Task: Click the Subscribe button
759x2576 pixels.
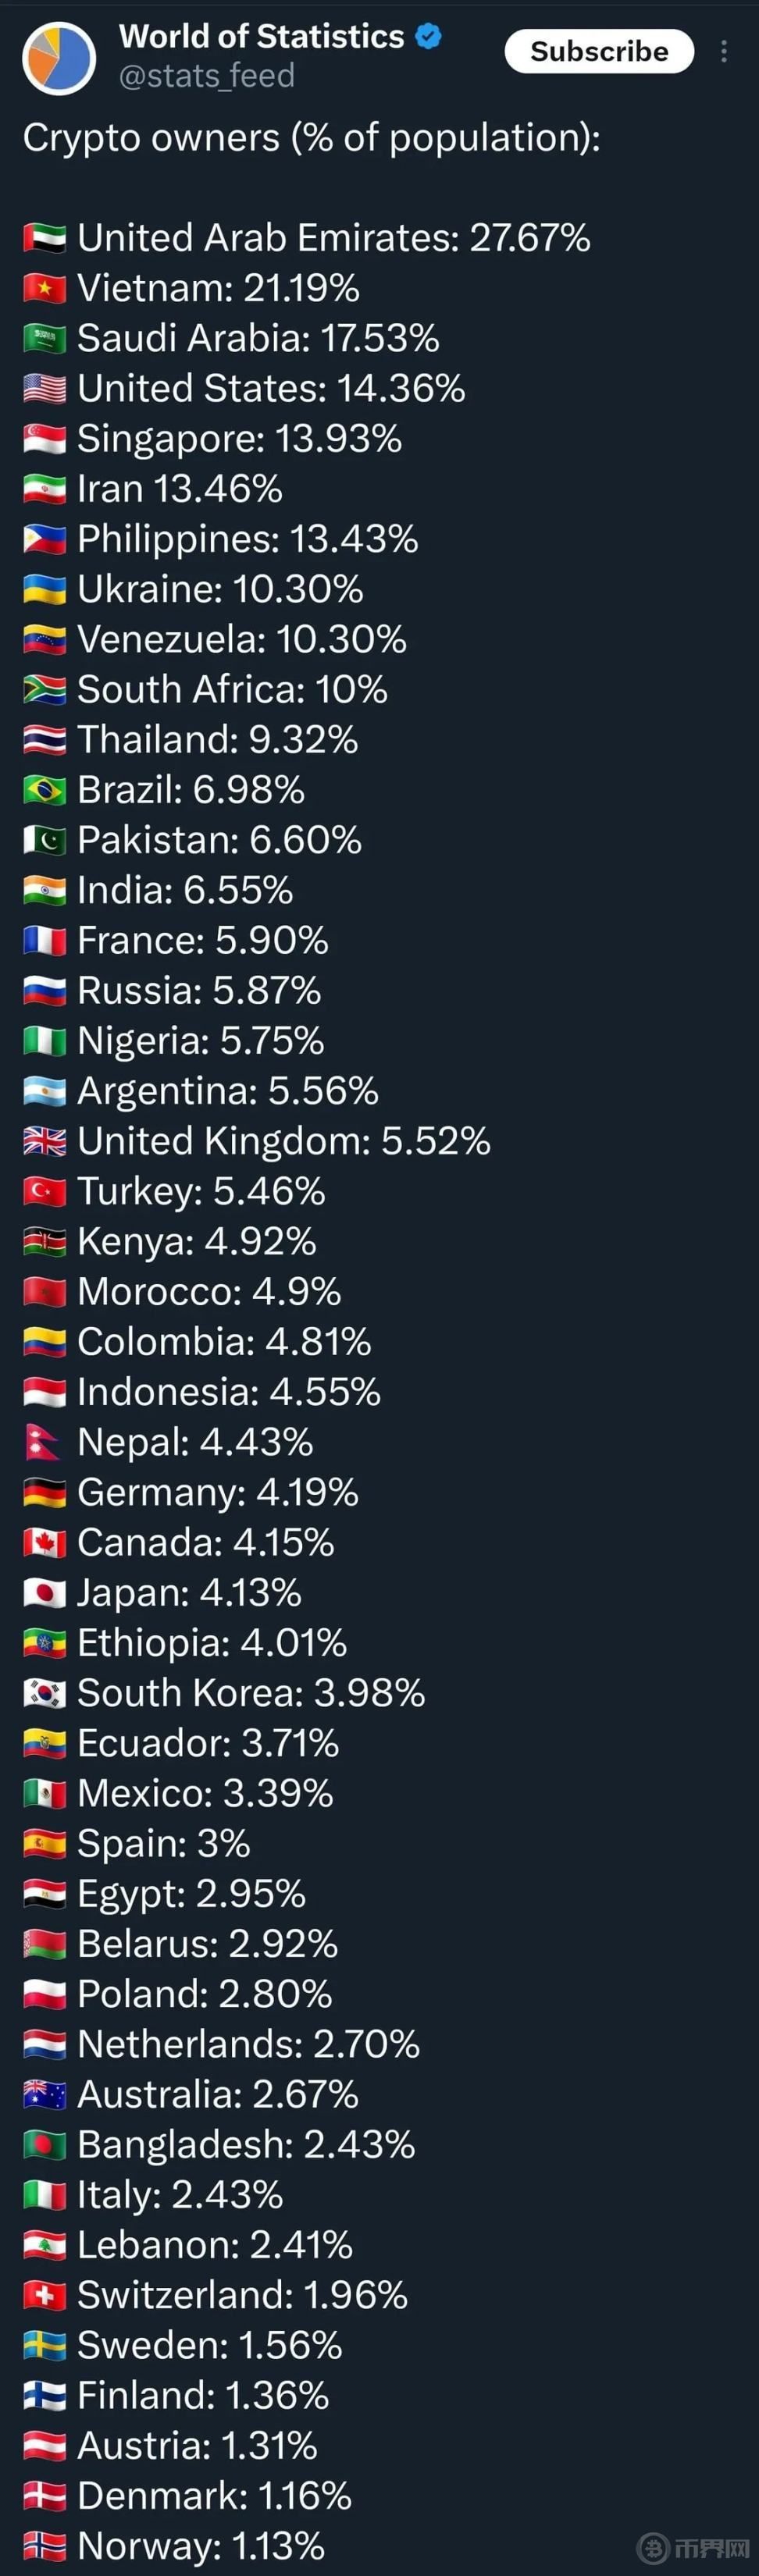Action: (598, 51)
